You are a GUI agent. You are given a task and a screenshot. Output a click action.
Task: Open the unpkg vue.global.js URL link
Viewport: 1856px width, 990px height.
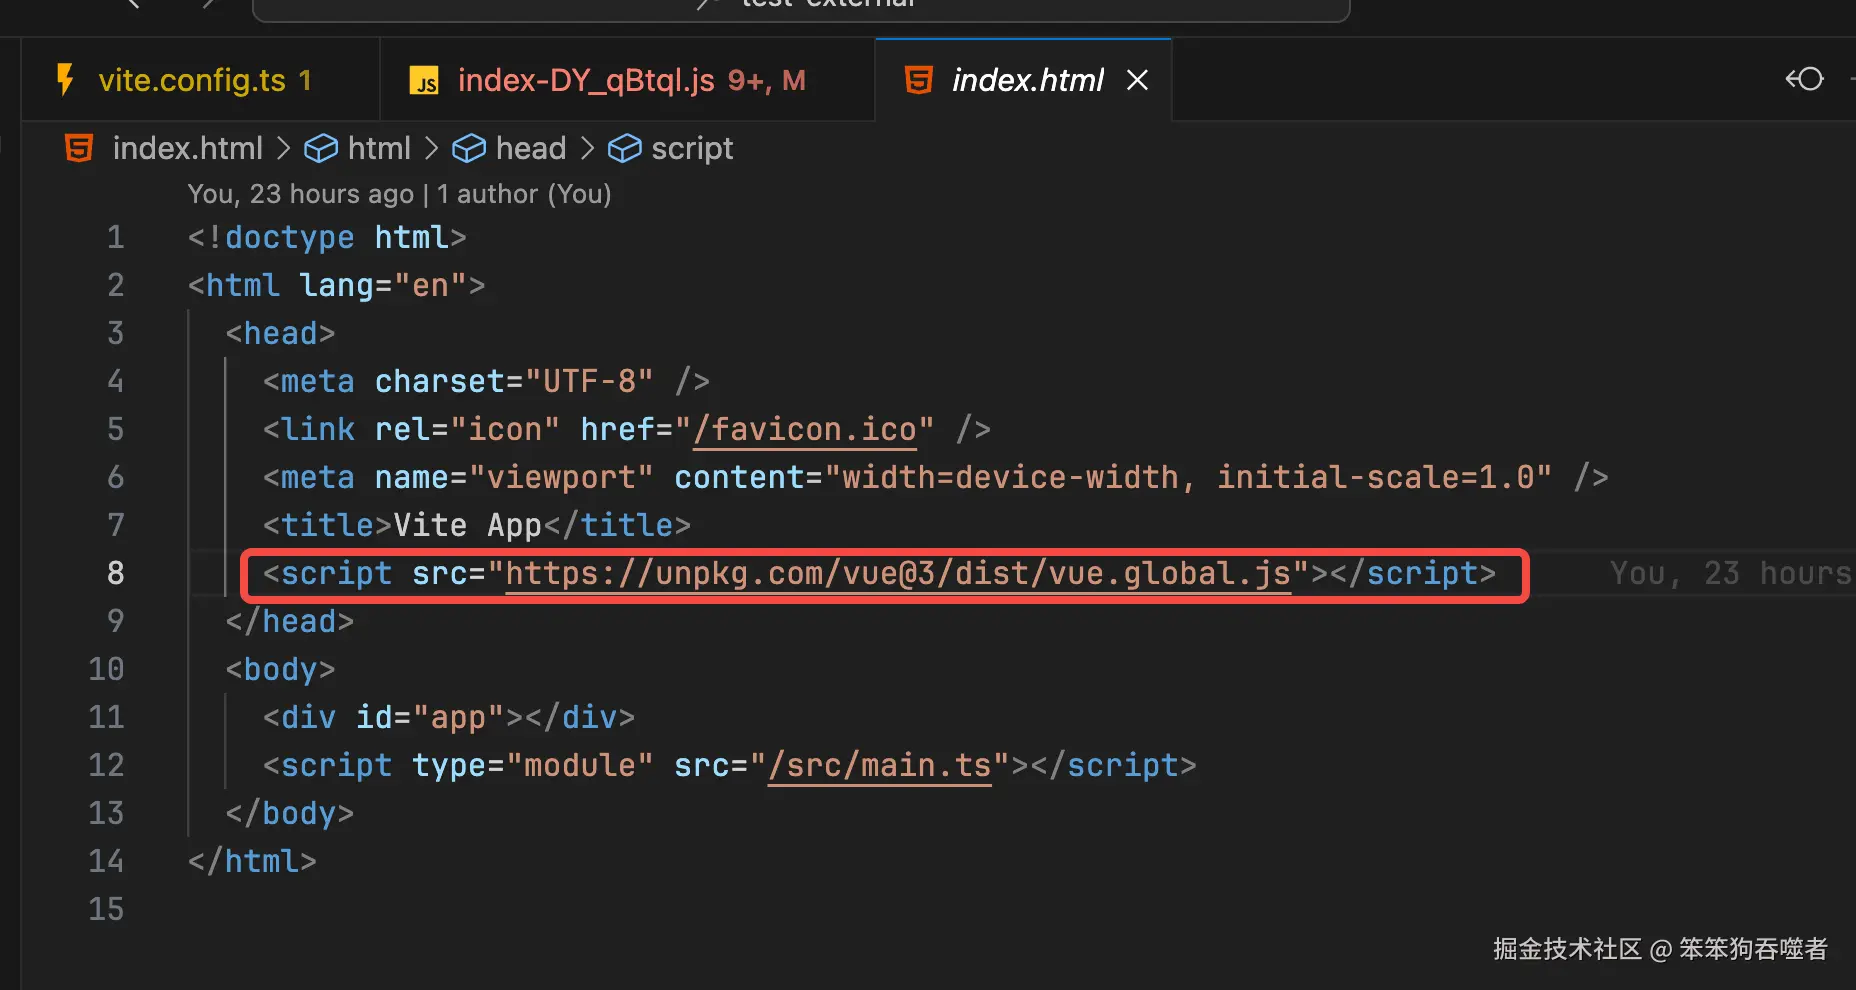pyautogui.click(x=898, y=574)
